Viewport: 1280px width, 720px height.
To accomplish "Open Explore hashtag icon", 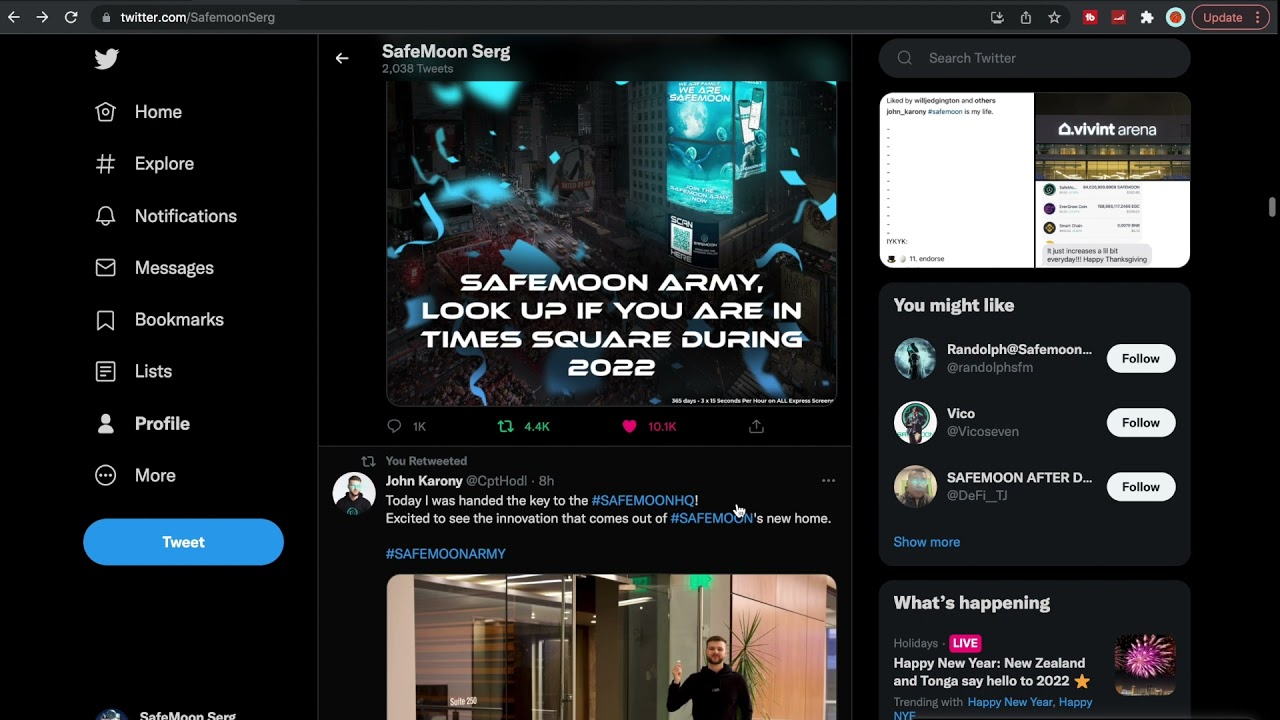I will (105, 164).
